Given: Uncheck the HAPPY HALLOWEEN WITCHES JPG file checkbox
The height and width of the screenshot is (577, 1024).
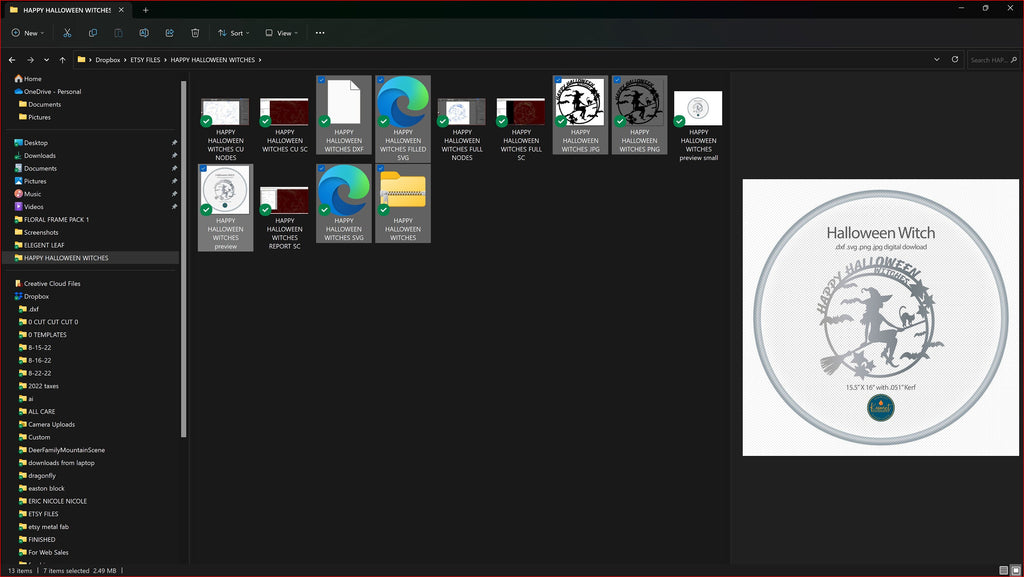Looking at the screenshot, I should [558, 80].
